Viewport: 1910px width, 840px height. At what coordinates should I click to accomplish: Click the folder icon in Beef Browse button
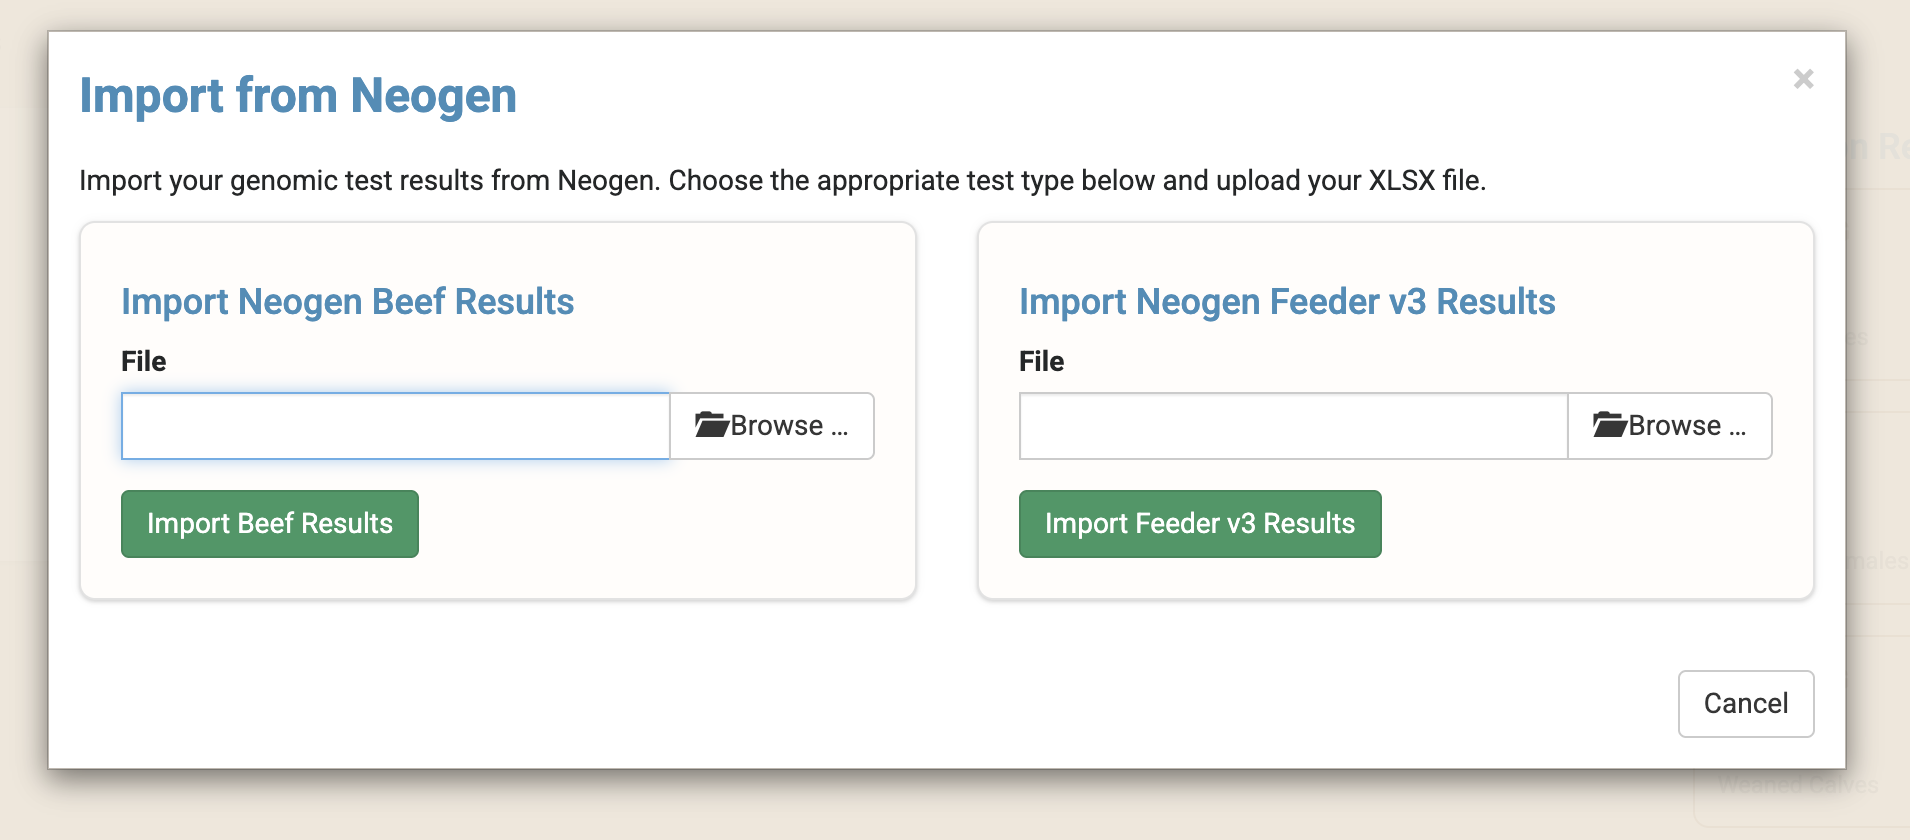tap(711, 425)
